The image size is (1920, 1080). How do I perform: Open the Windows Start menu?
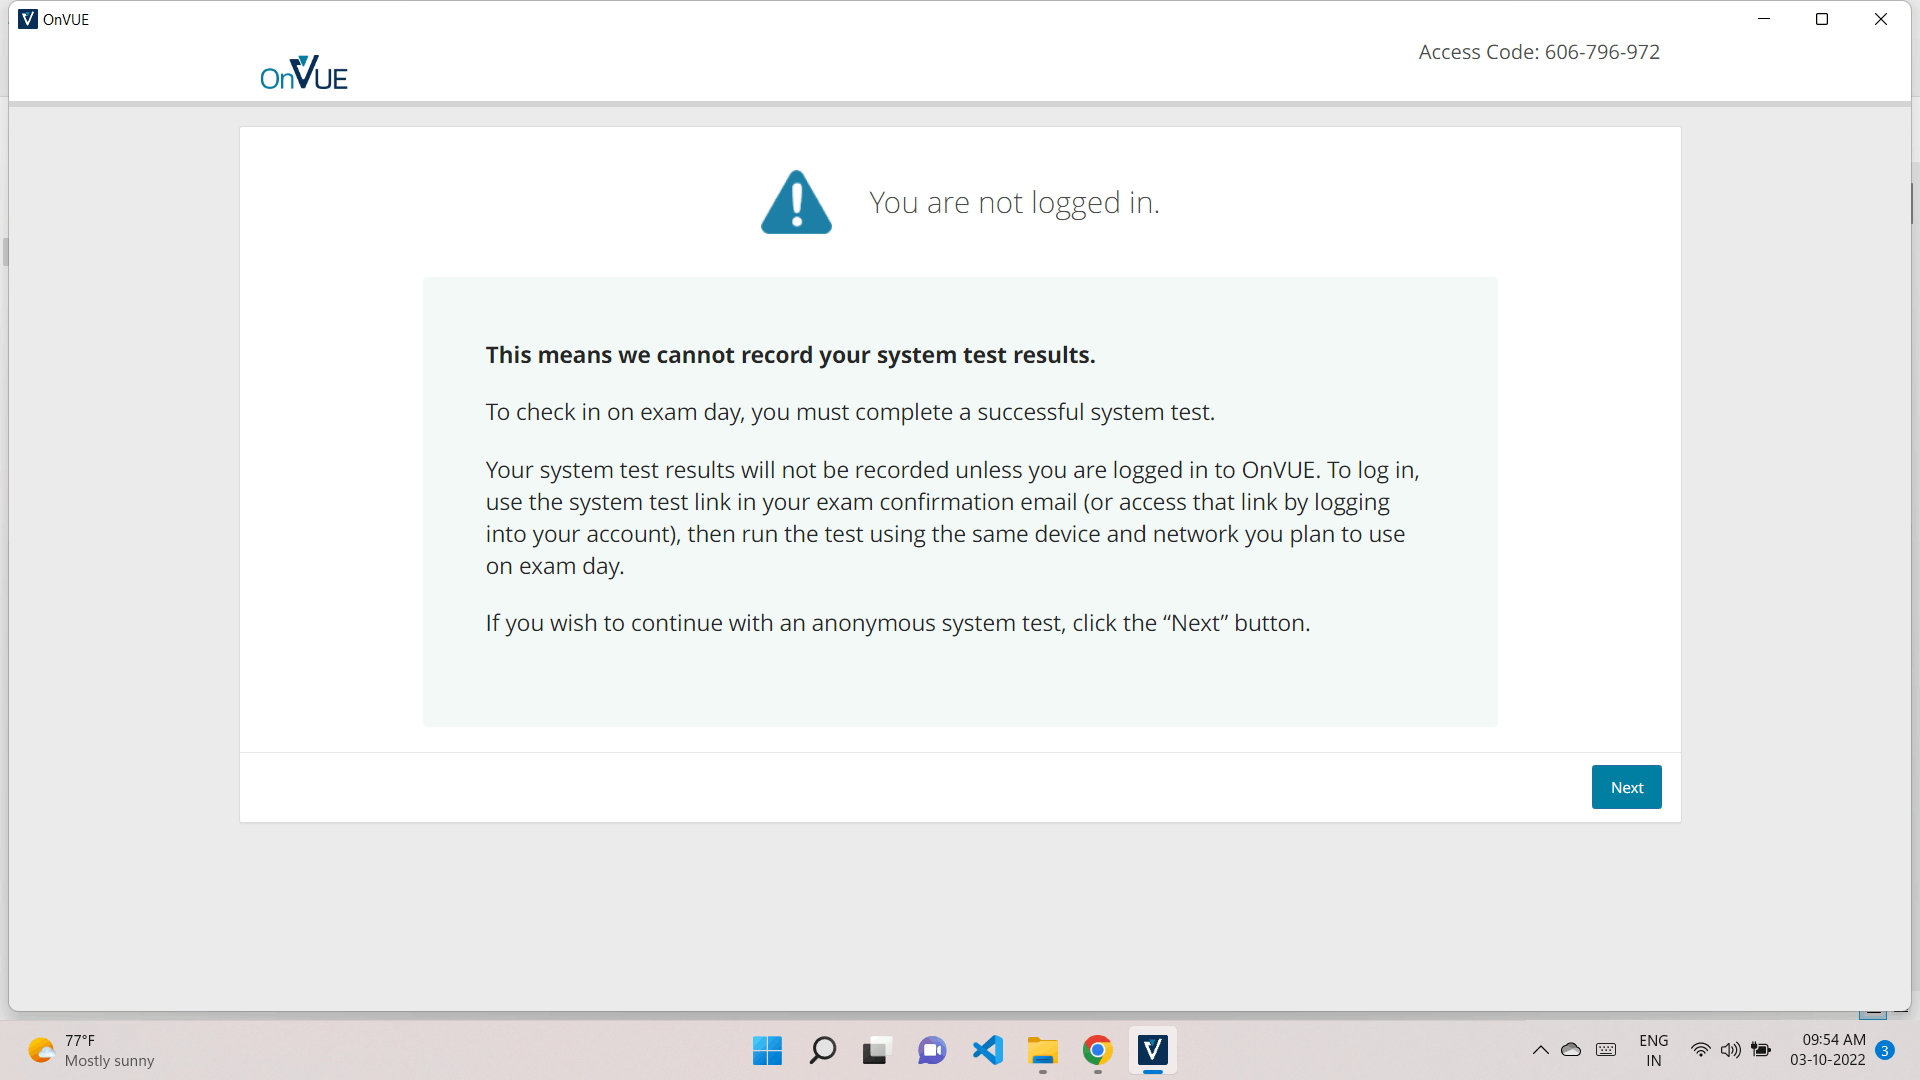[767, 1051]
